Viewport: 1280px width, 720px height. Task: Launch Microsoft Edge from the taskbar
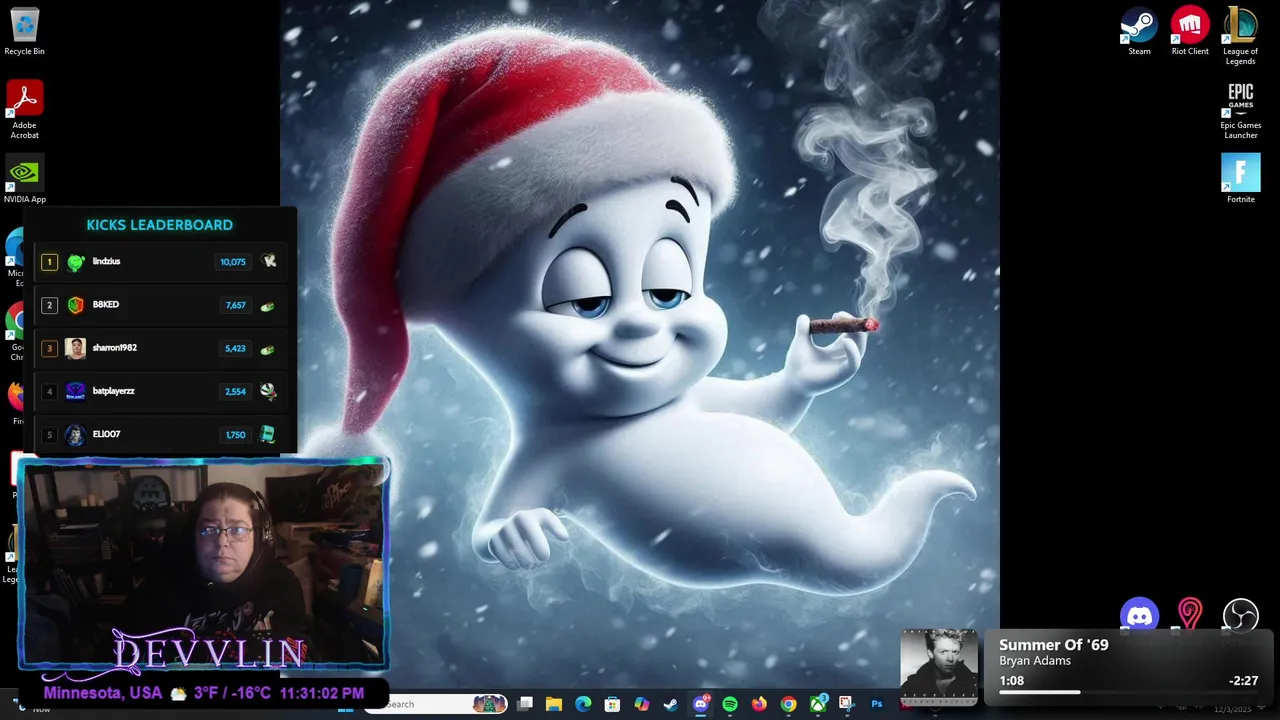[583, 704]
